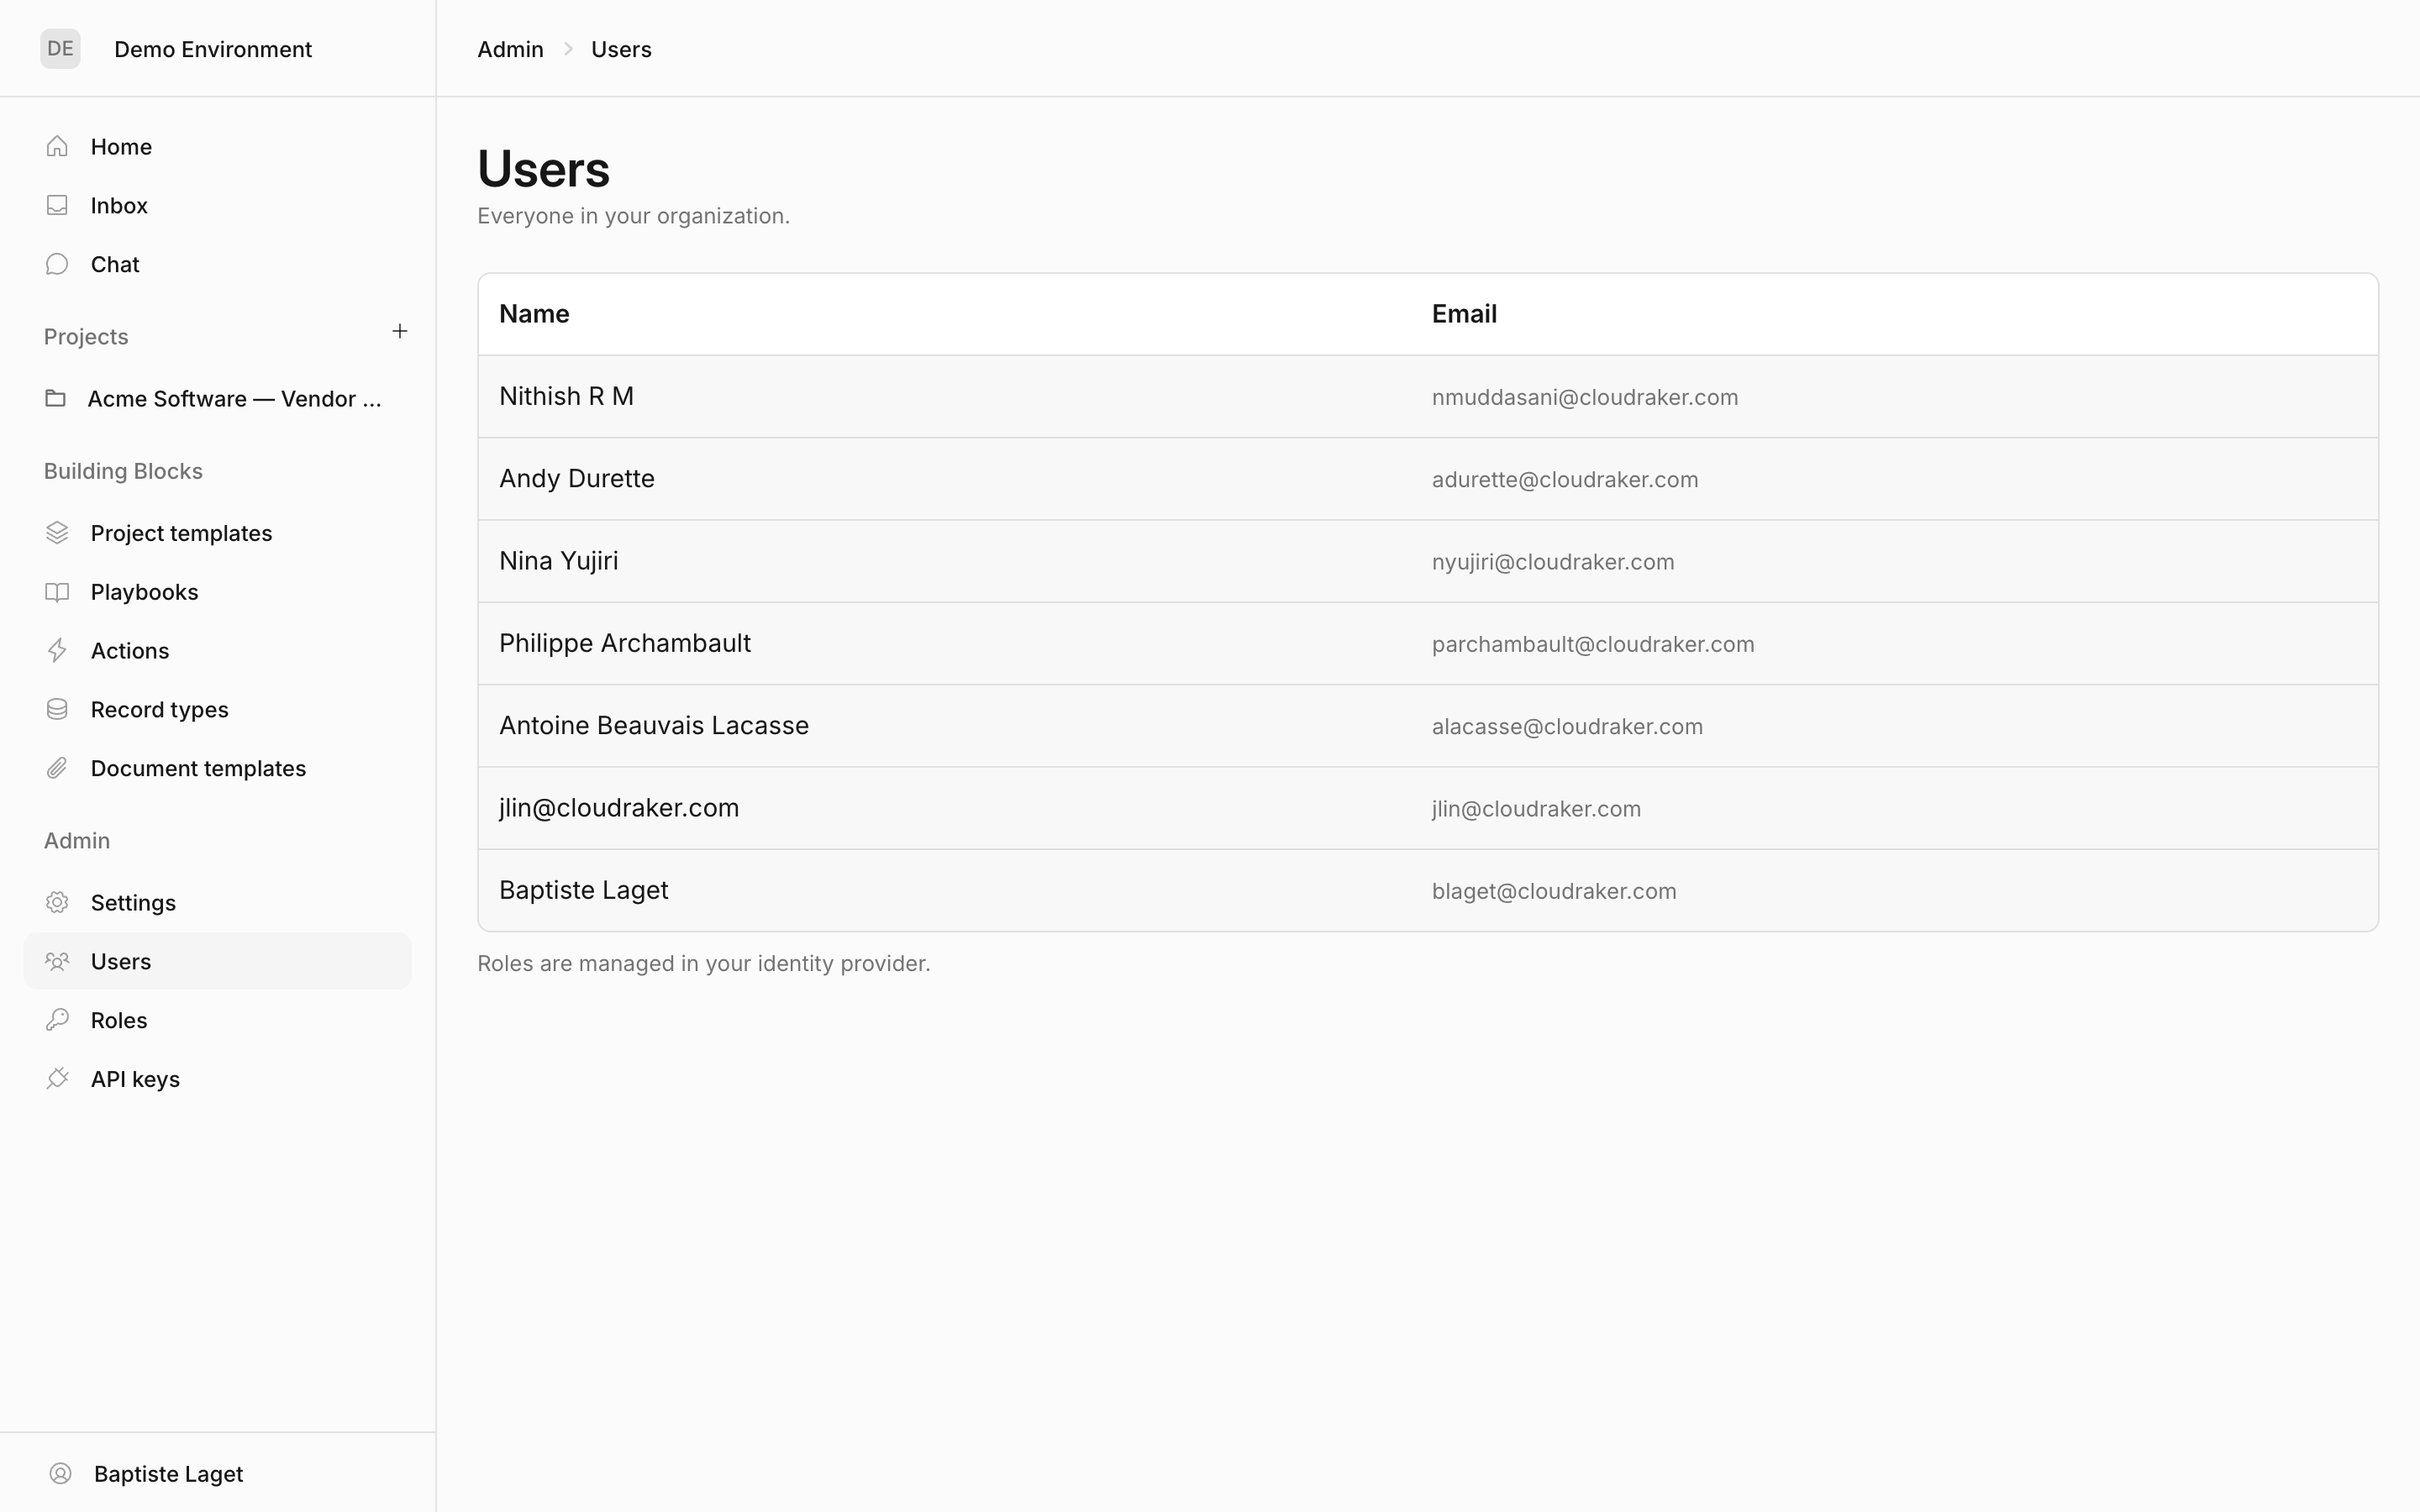Click the Acme Software folder icon
The image size is (2420, 1512).
(56, 398)
